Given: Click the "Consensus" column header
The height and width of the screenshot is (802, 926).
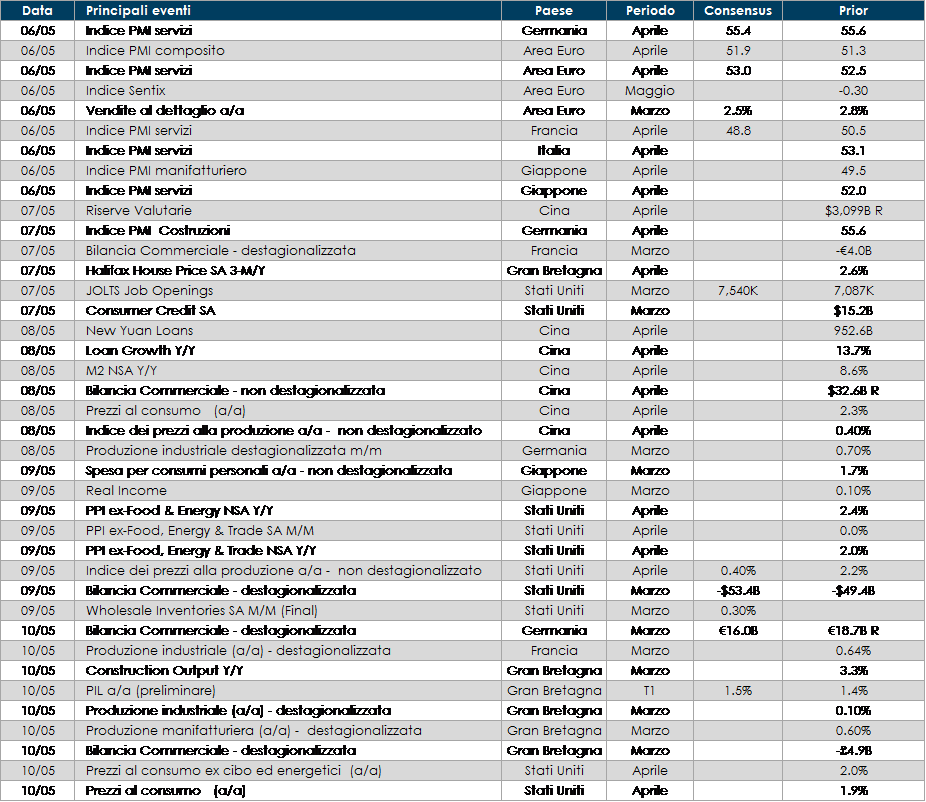Looking at the screenshot, I should coord(738,11).
